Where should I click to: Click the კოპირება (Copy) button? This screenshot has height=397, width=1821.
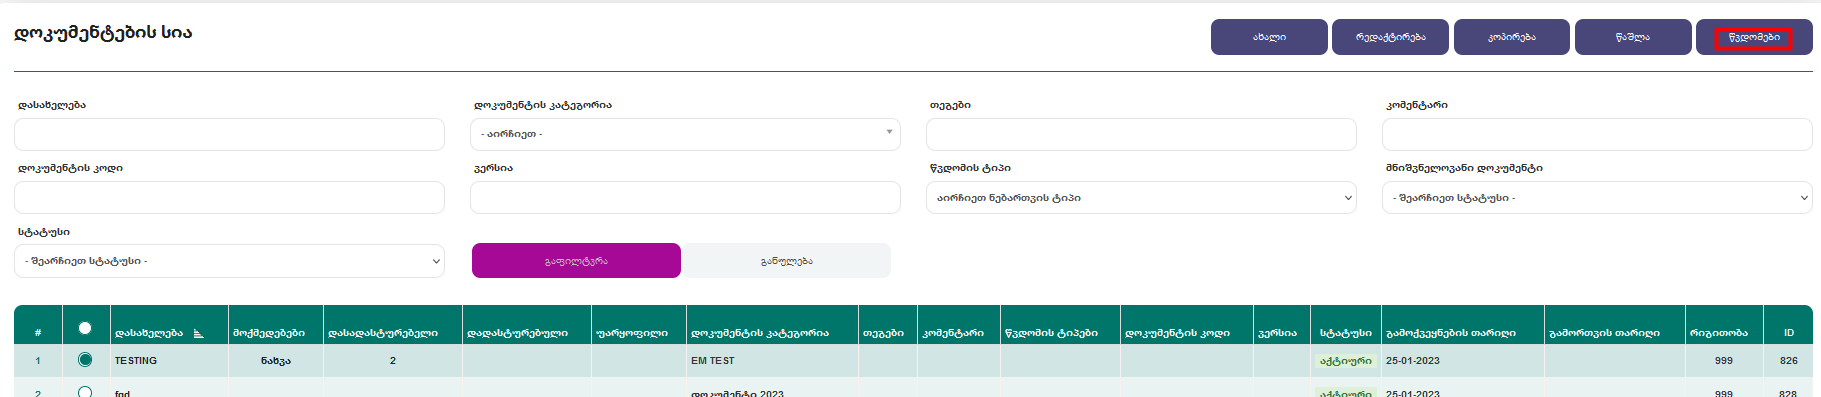tap(1511, 37)
